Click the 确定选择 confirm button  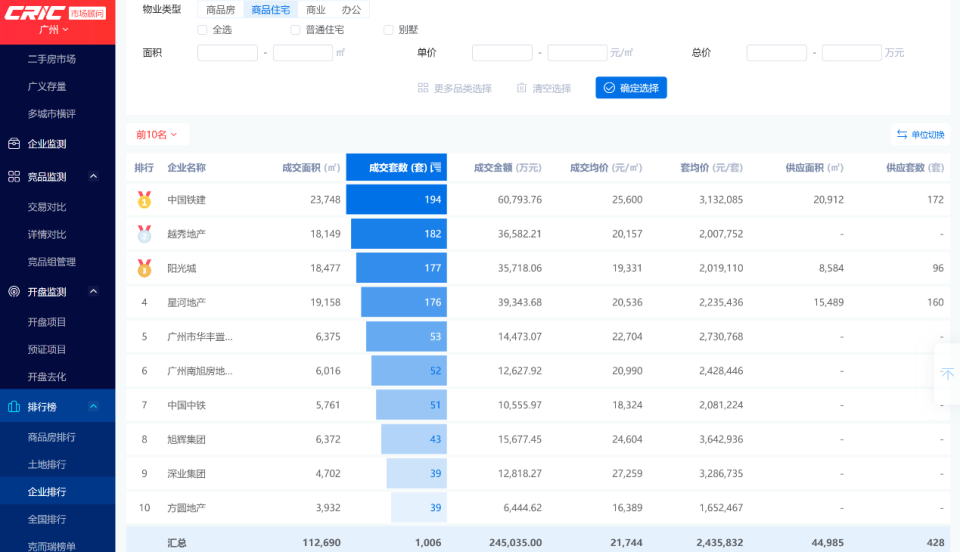coord(631,88)
